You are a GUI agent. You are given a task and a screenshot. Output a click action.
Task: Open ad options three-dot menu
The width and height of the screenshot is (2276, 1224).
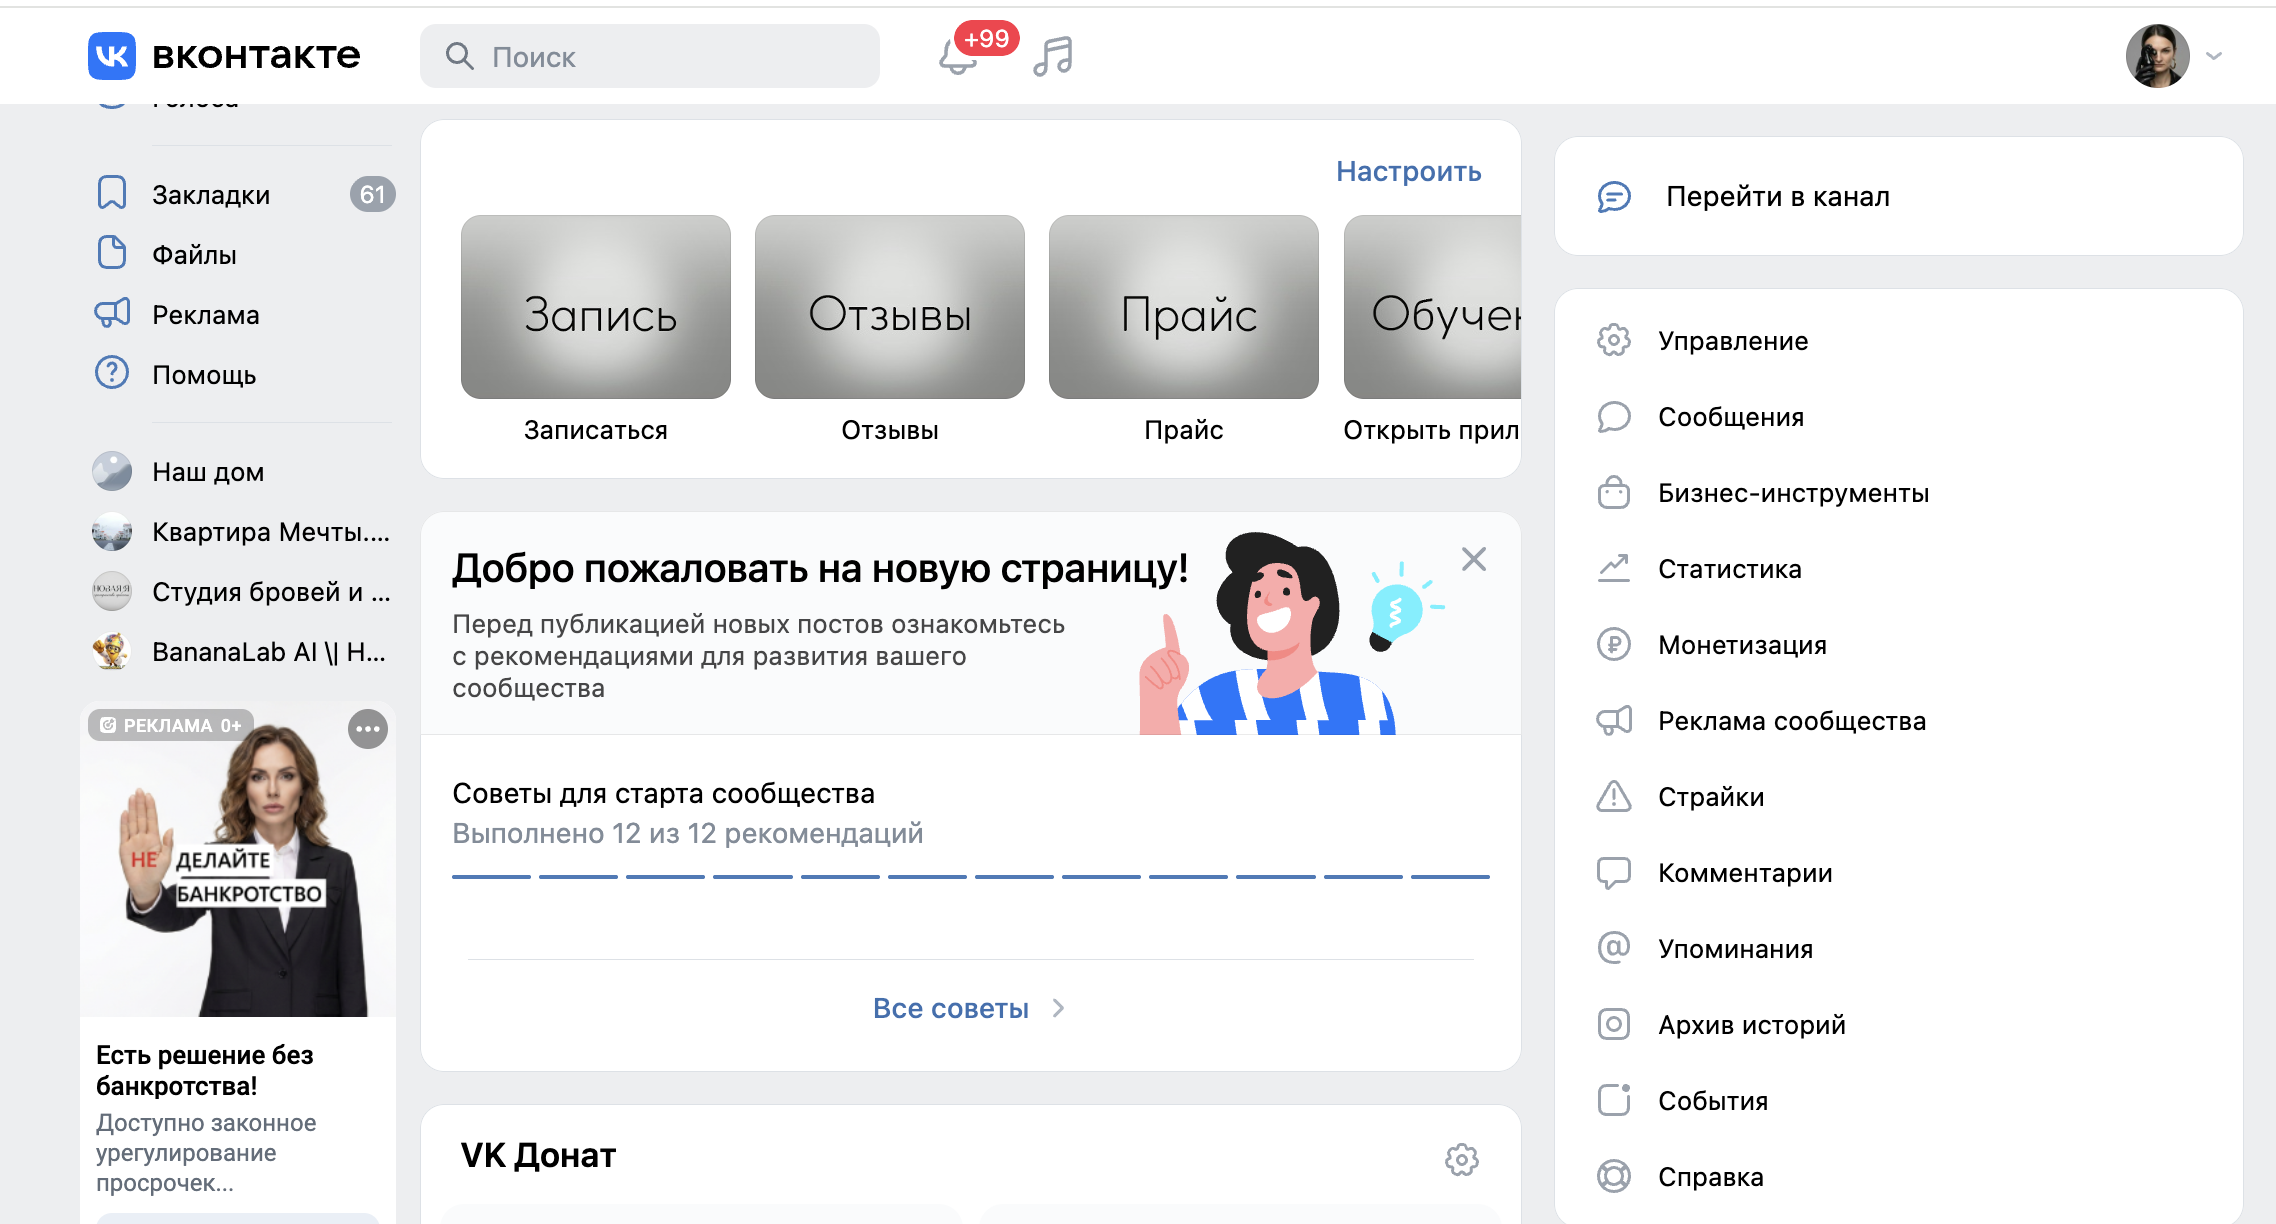click(368, 729)
